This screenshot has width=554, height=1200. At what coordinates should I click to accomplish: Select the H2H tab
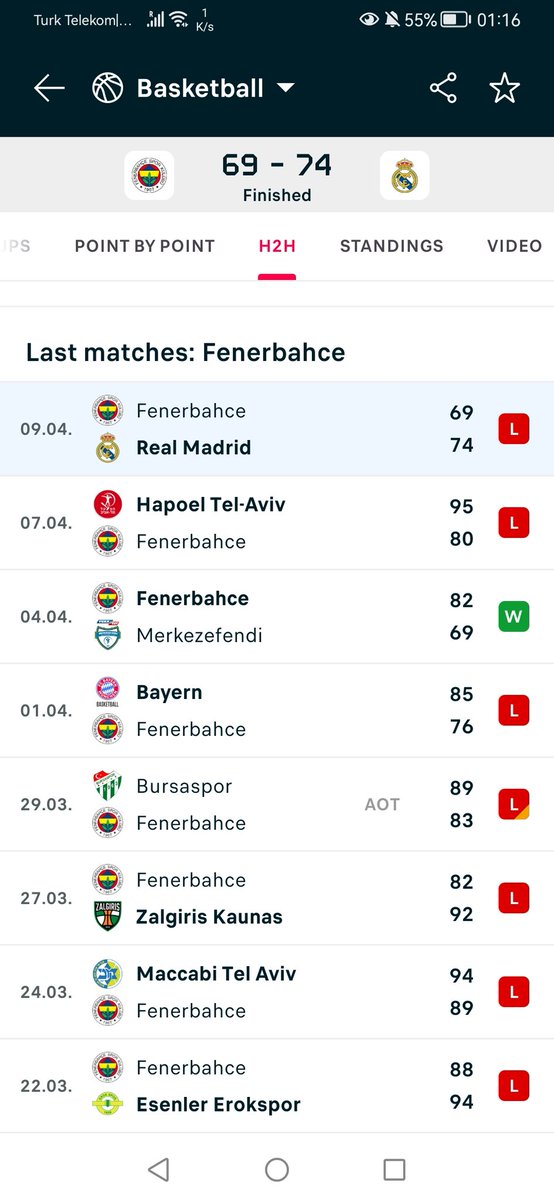click(277, 246)
